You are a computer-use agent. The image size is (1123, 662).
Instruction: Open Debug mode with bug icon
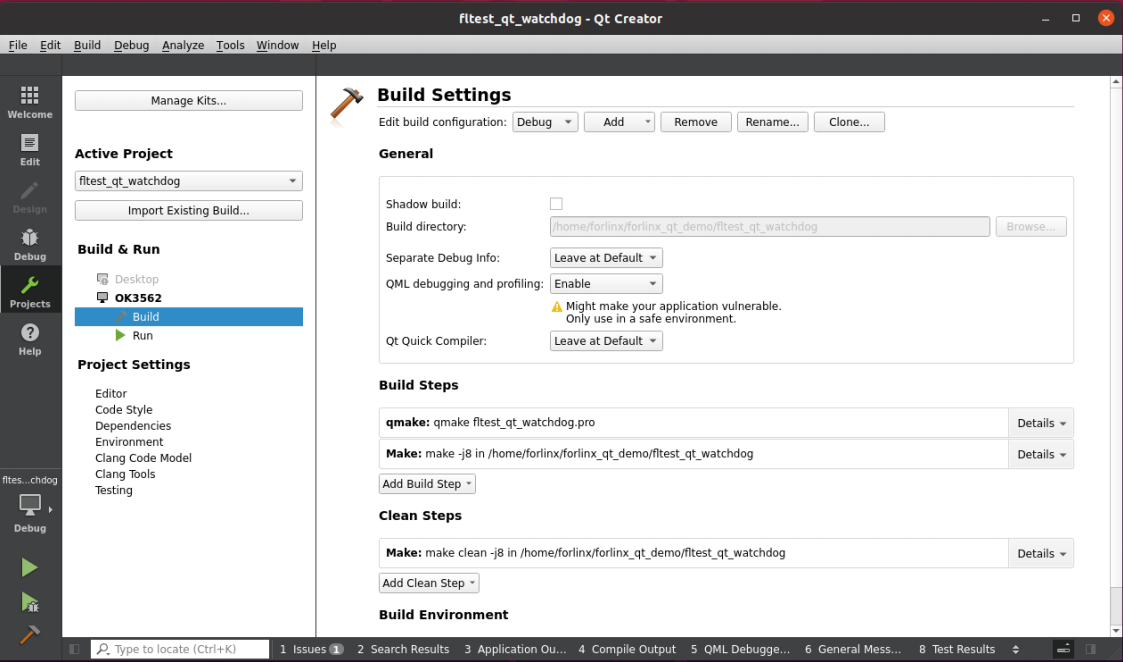click(30, 244)
